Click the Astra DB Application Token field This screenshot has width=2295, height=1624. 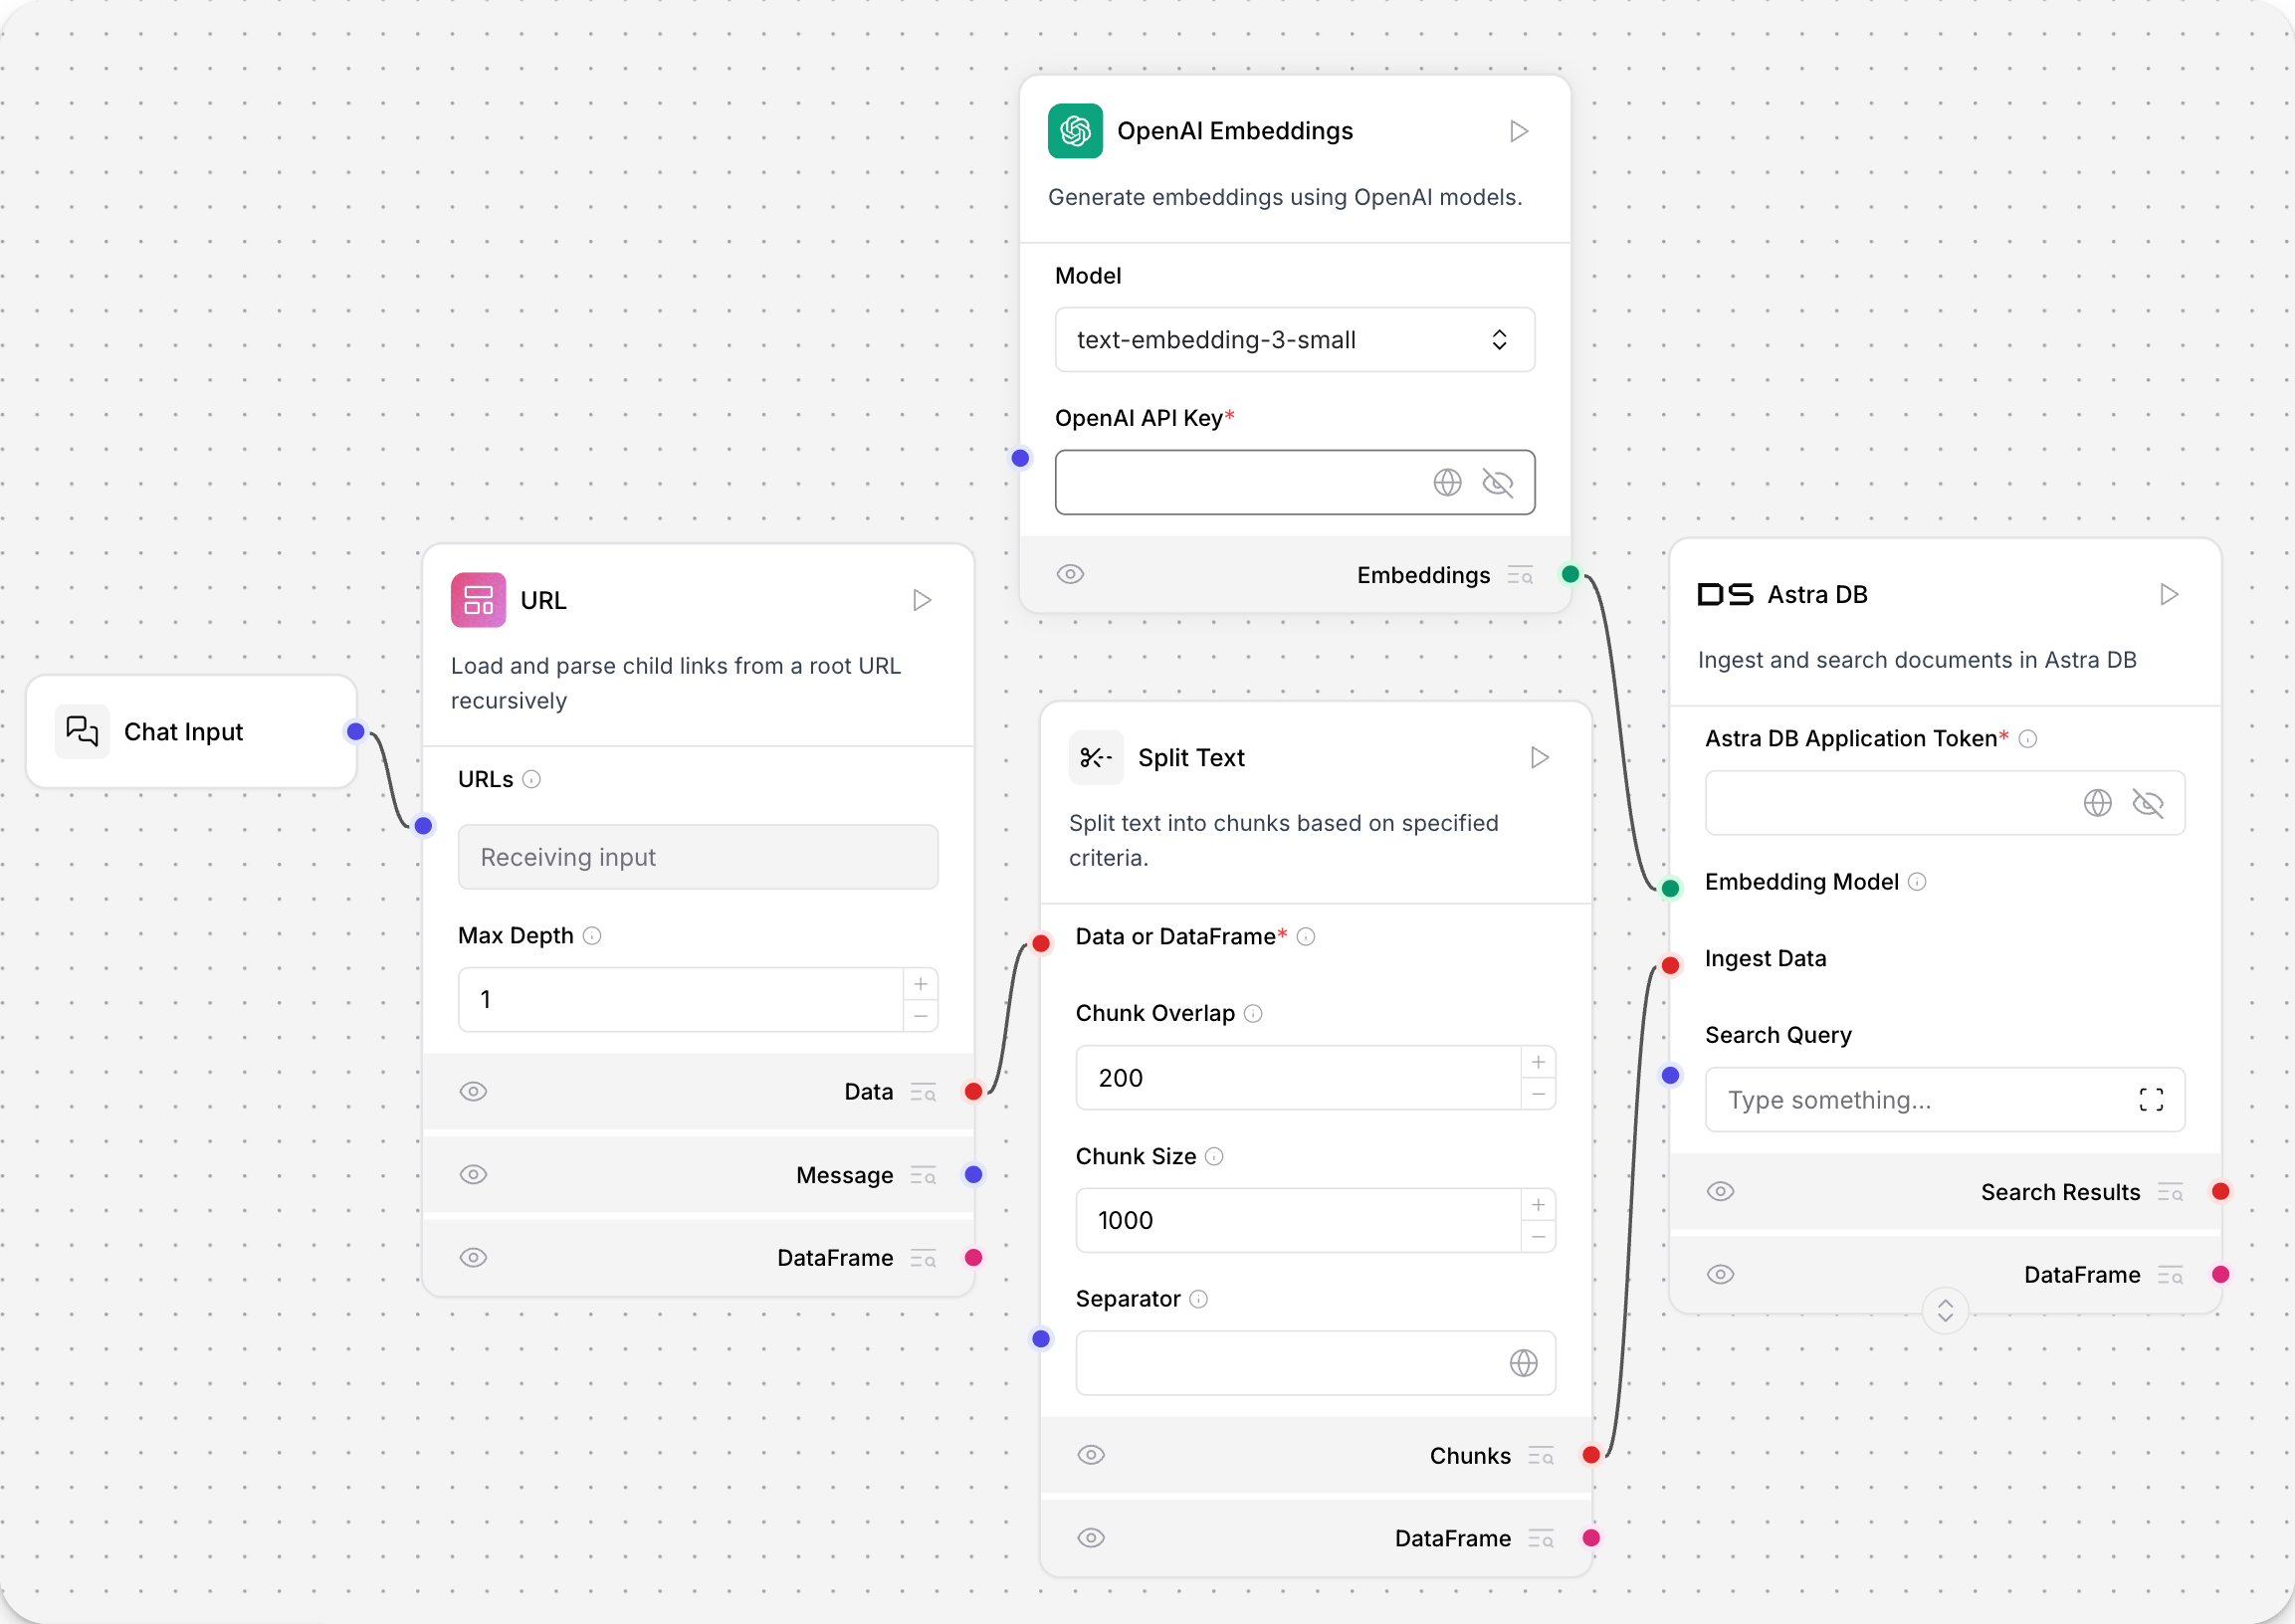(1944, 803)
